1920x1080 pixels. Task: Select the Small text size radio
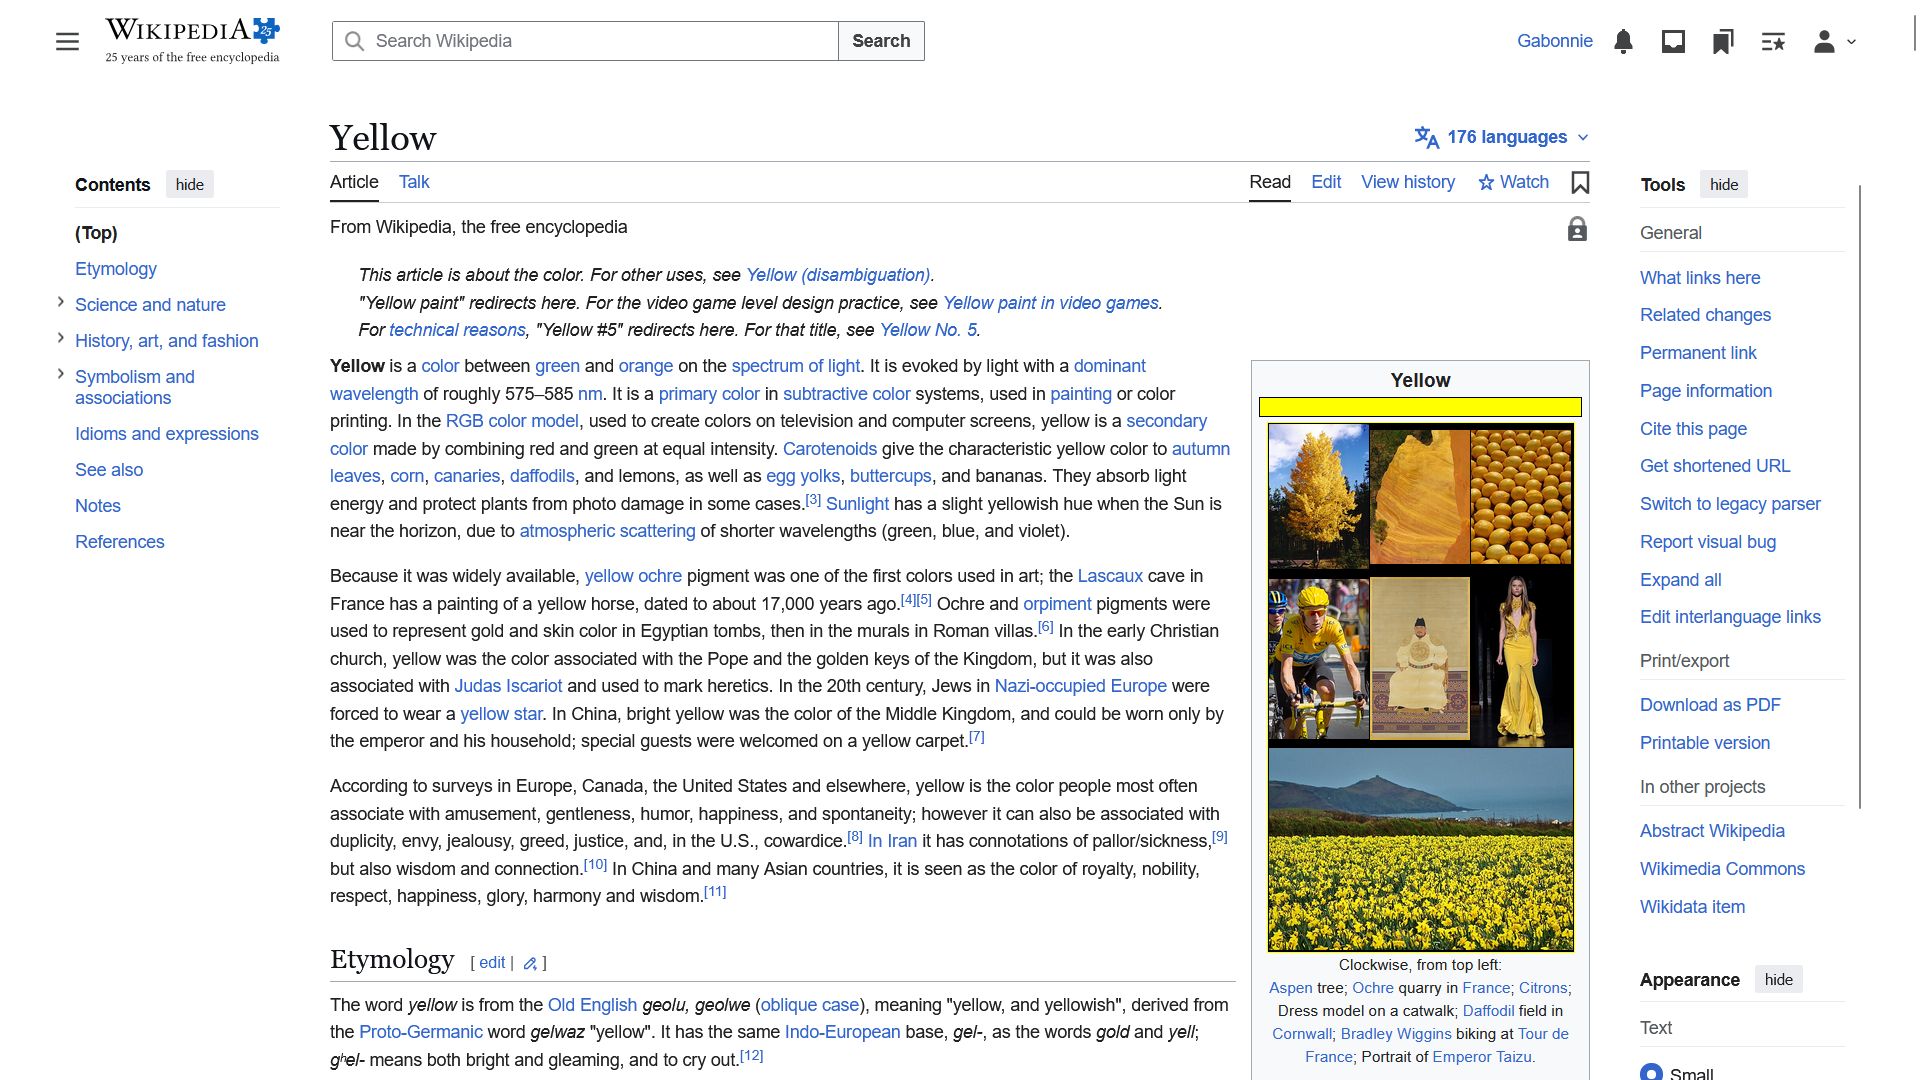click(x=1651, y=1072)
